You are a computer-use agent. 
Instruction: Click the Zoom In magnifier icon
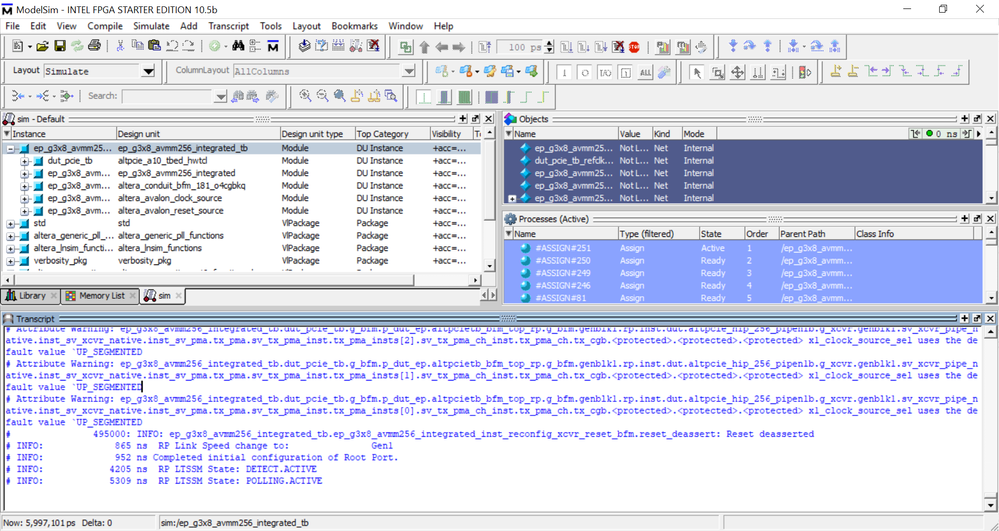[305, 96]
